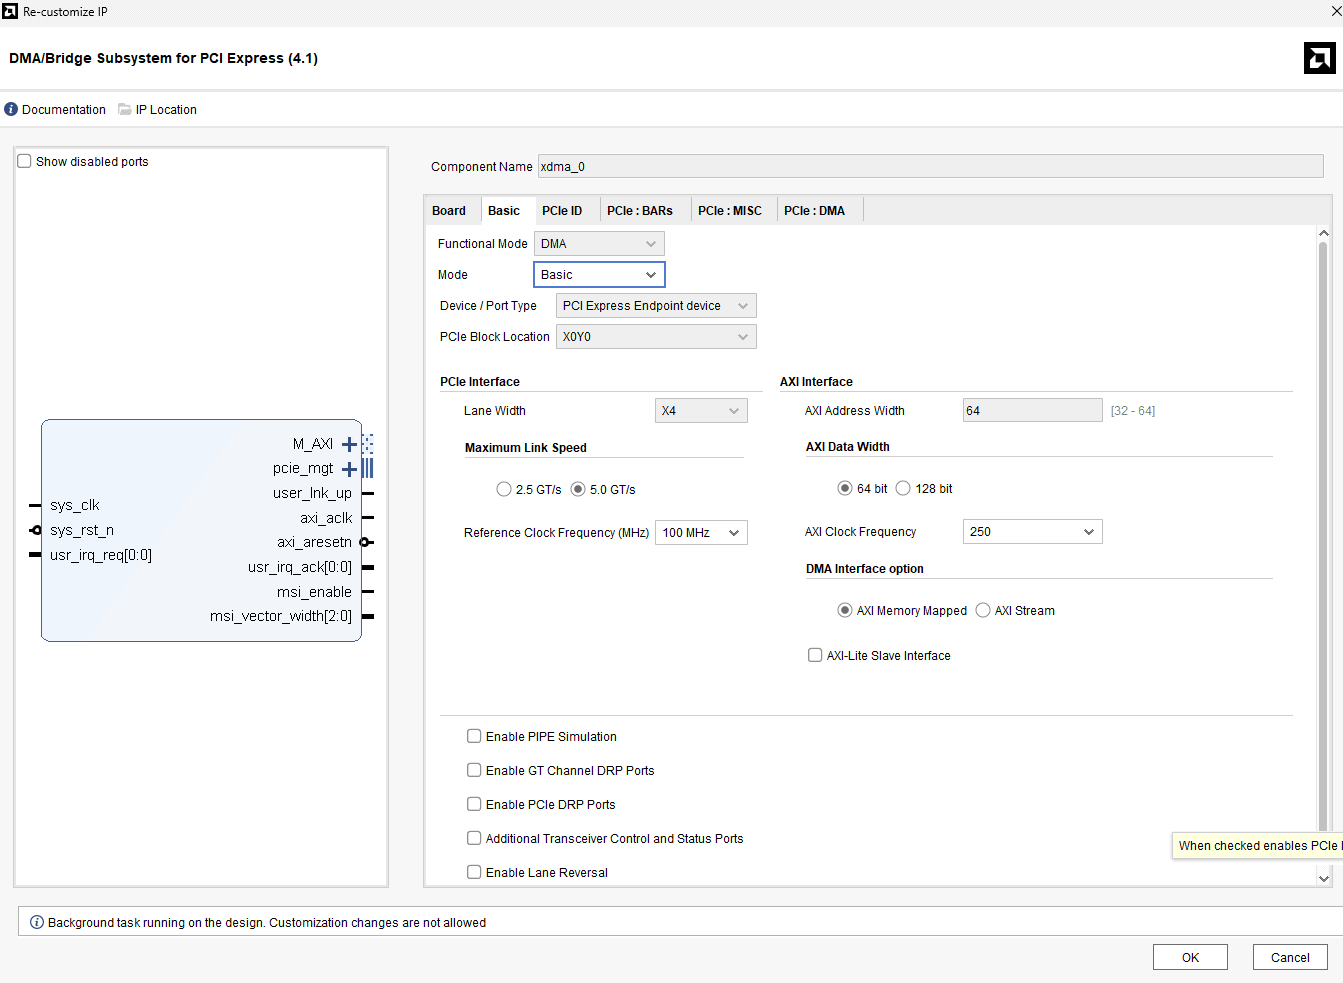This screenshot has height=983, width=1343.
Task: Click the IP Location folder icon
Action: pyautogui.click(x=125, y=109)
